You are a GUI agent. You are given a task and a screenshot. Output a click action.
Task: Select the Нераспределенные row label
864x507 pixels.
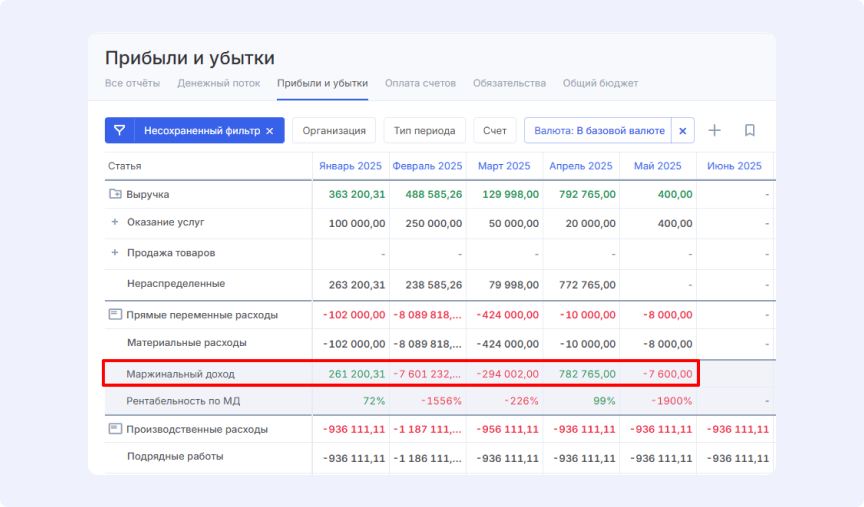point(176,283)
